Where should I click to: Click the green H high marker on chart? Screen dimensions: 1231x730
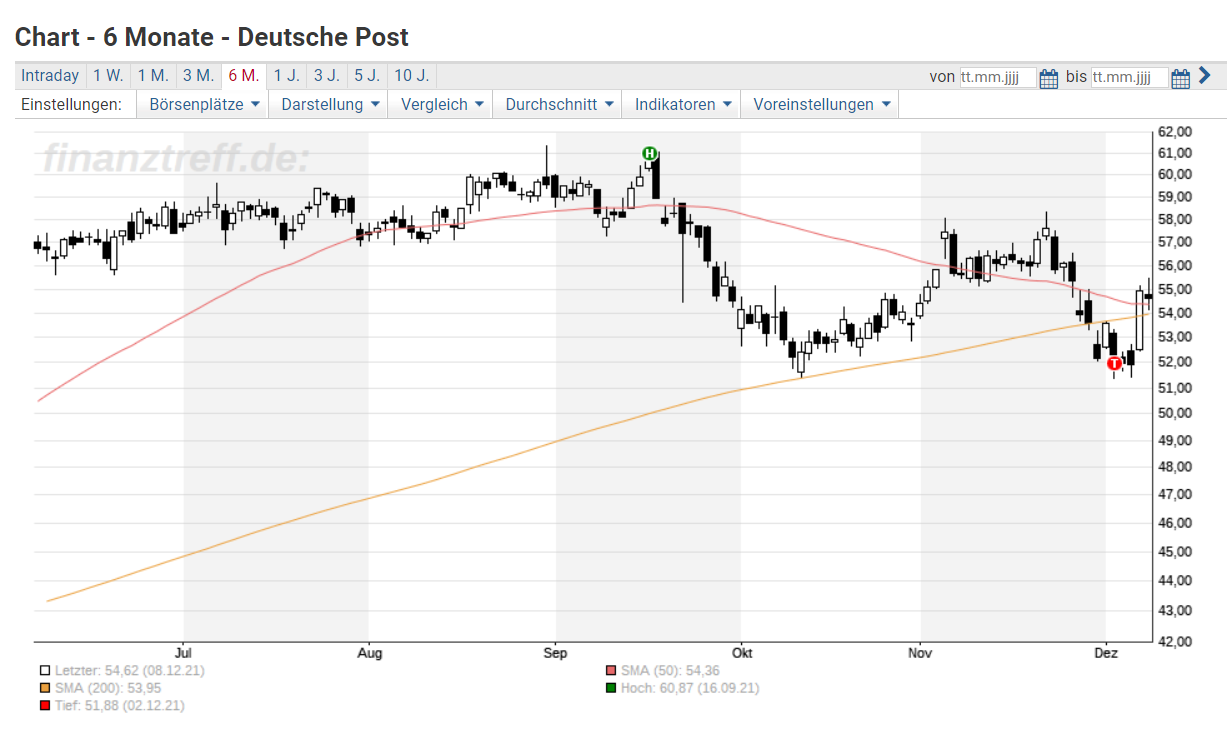point(650,153)
